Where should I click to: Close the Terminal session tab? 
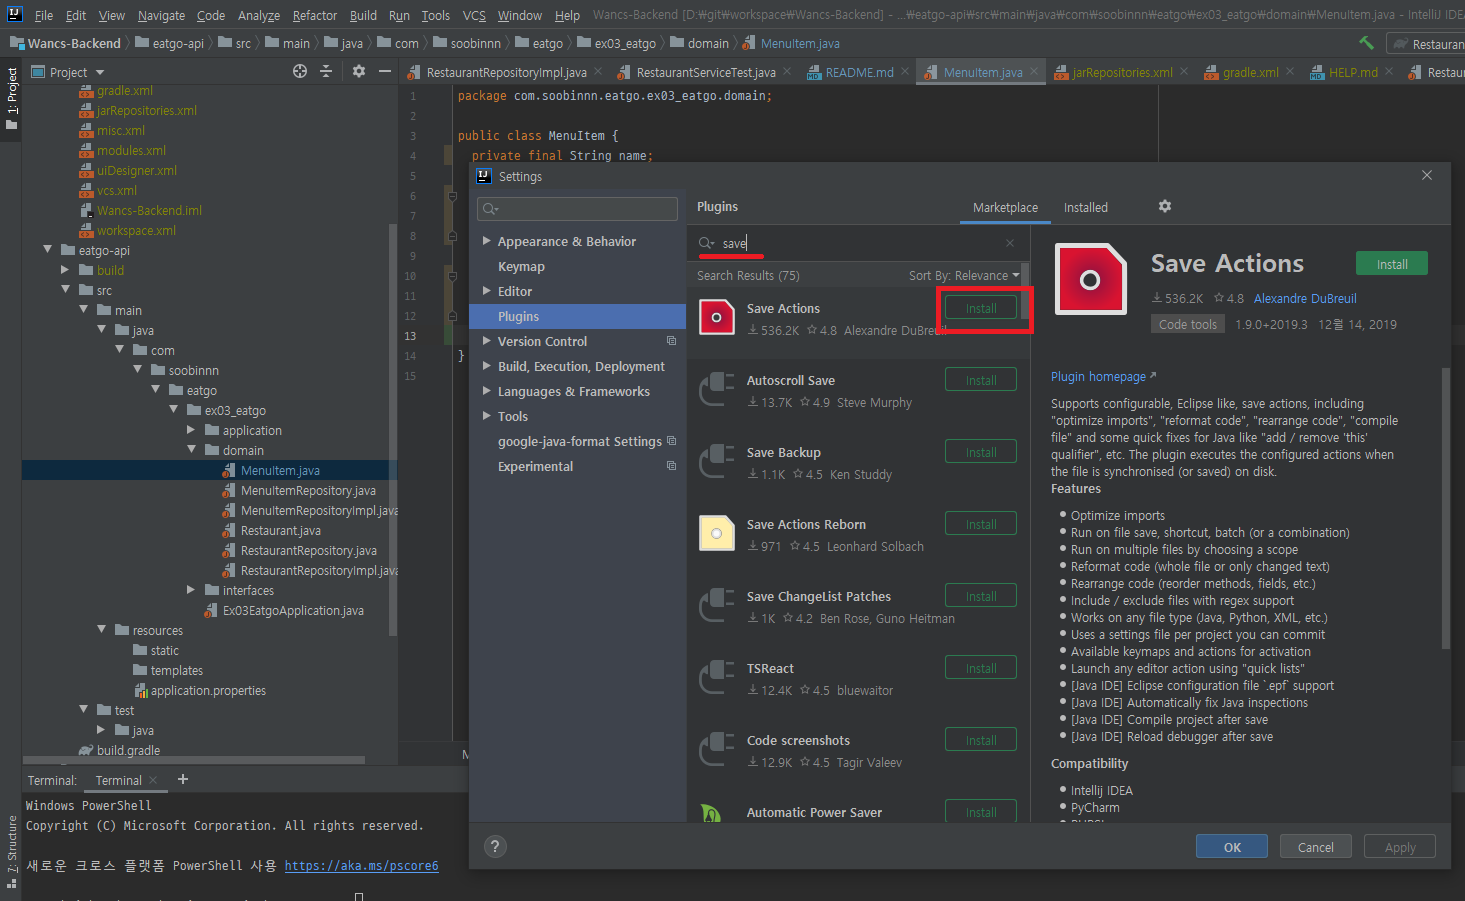pyautogui.click(x=153, y=780)
